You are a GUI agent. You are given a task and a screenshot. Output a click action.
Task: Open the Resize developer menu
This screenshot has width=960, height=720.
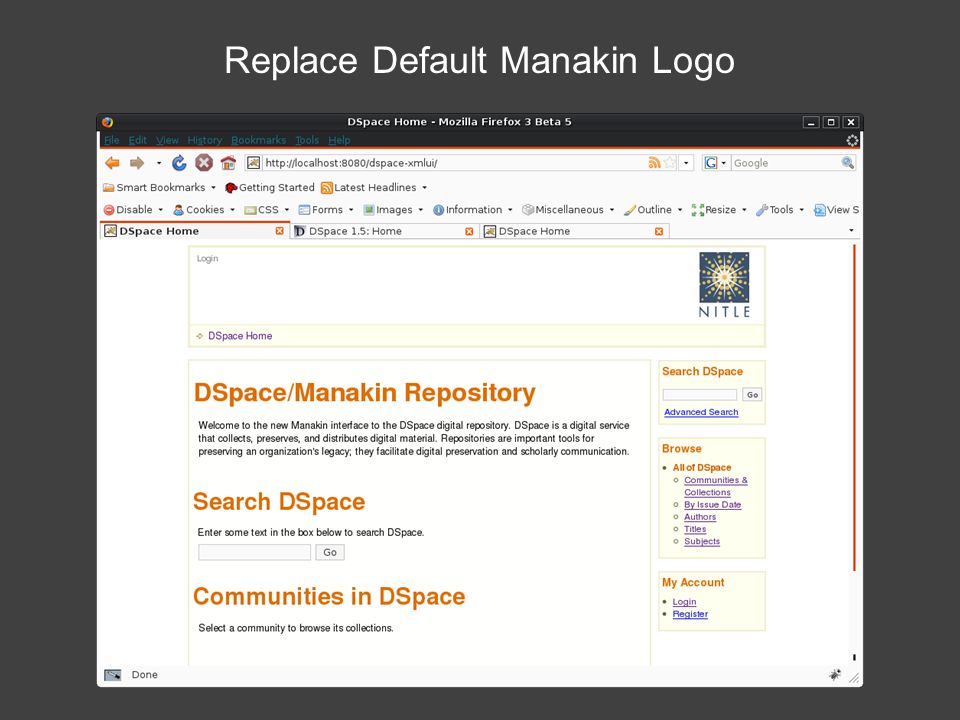(x=719, y=210)
